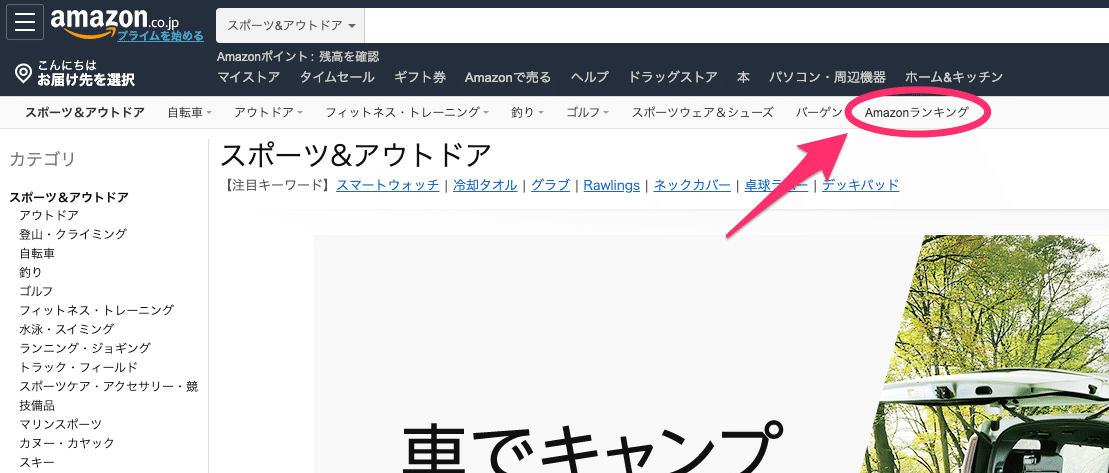
Task: Open Amazonで売る link
Action: coord(508,77)
